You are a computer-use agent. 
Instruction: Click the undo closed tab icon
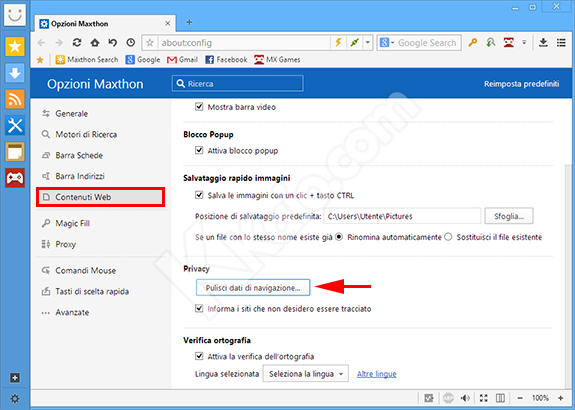point(113,43)
